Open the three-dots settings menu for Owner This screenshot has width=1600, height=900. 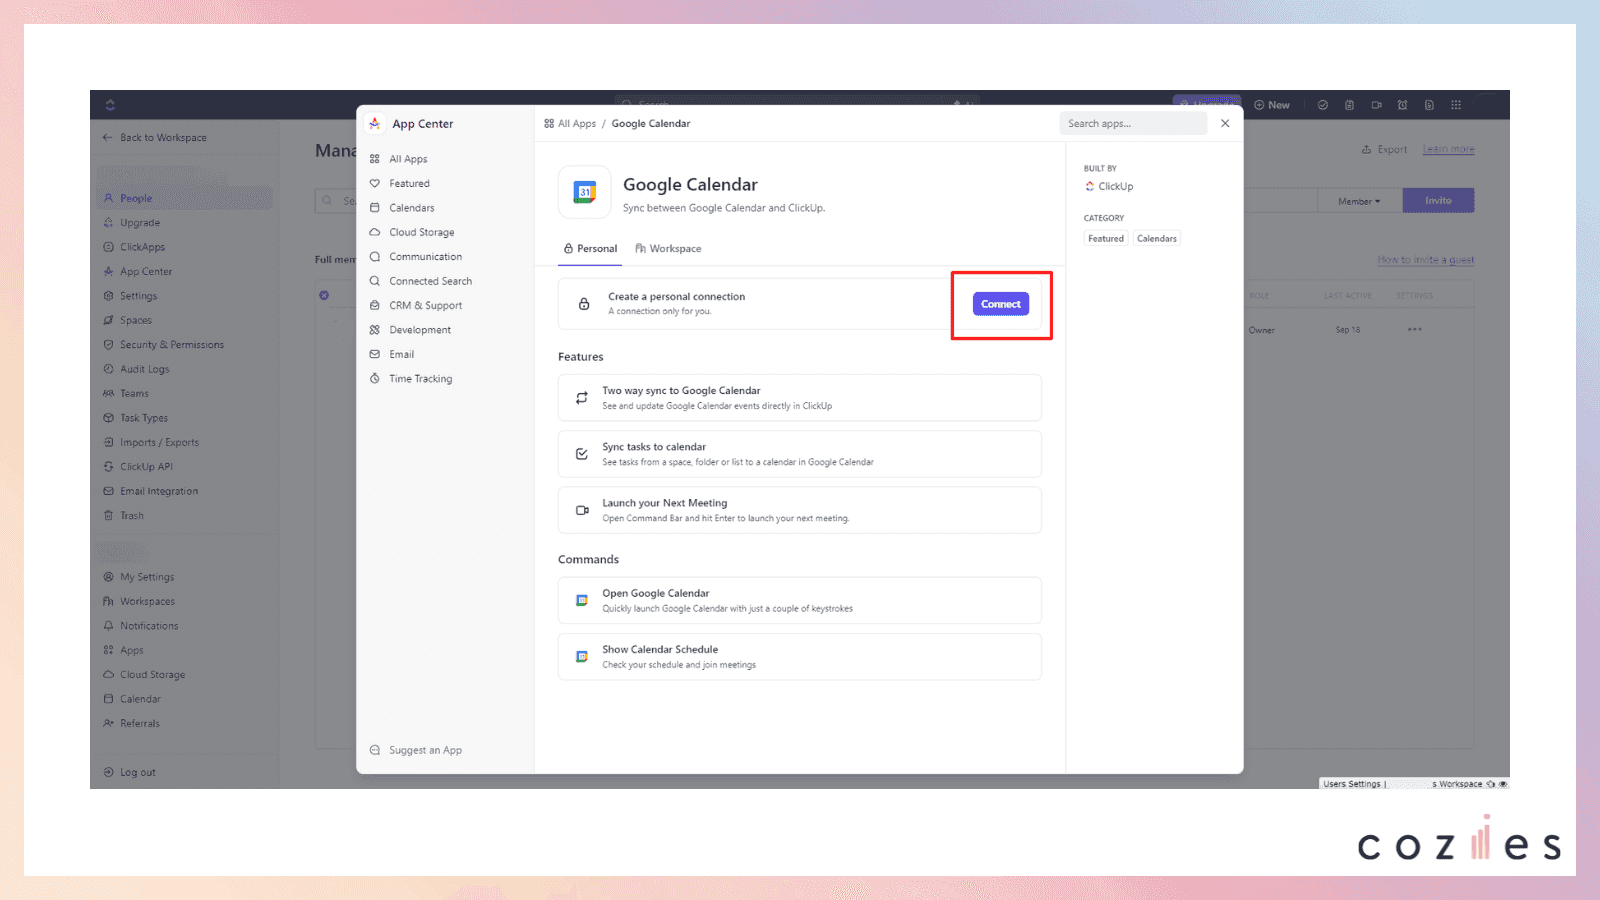tap(1415, 330)
